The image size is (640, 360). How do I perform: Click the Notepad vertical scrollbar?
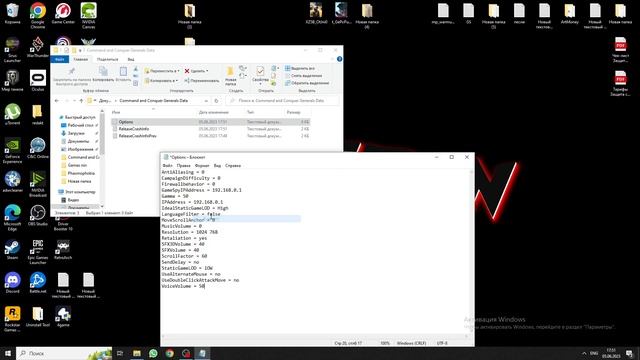(471, 251)
